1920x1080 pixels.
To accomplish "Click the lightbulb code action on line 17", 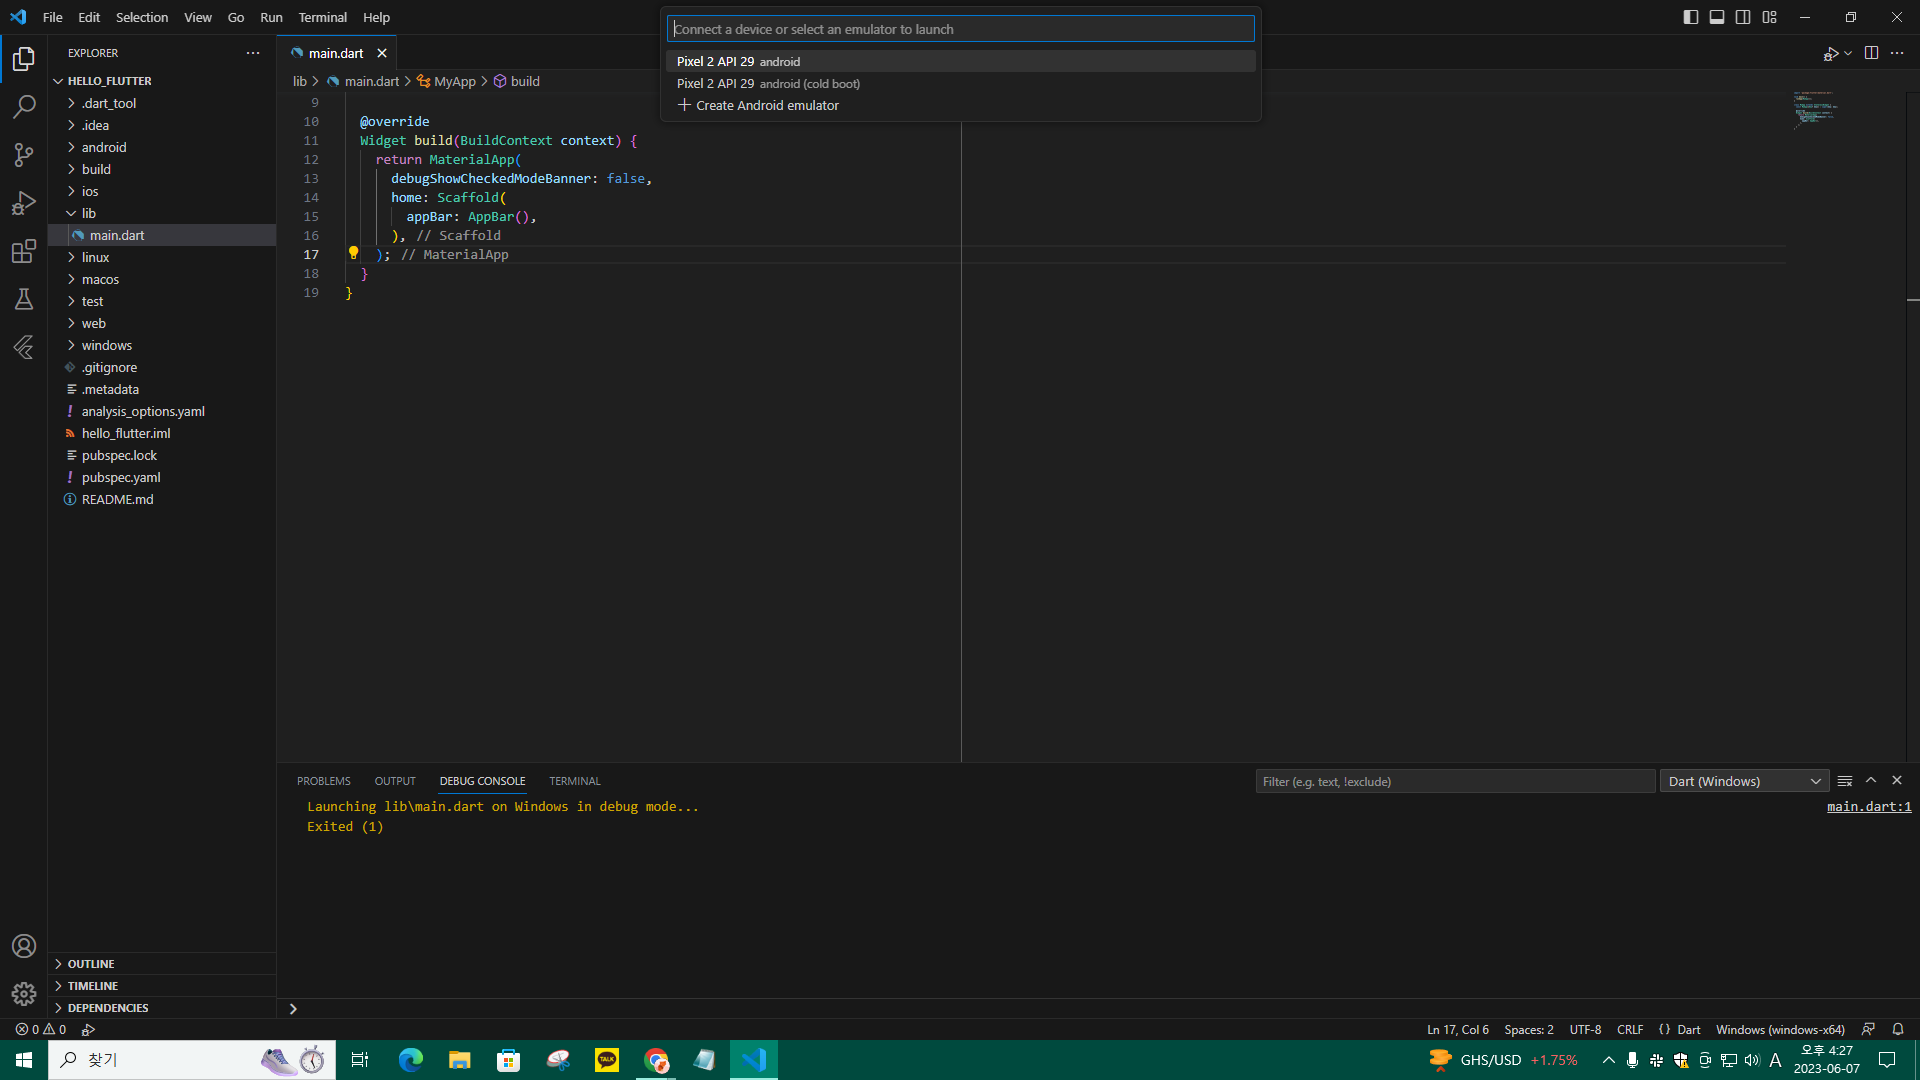I will tap(353, 254).
